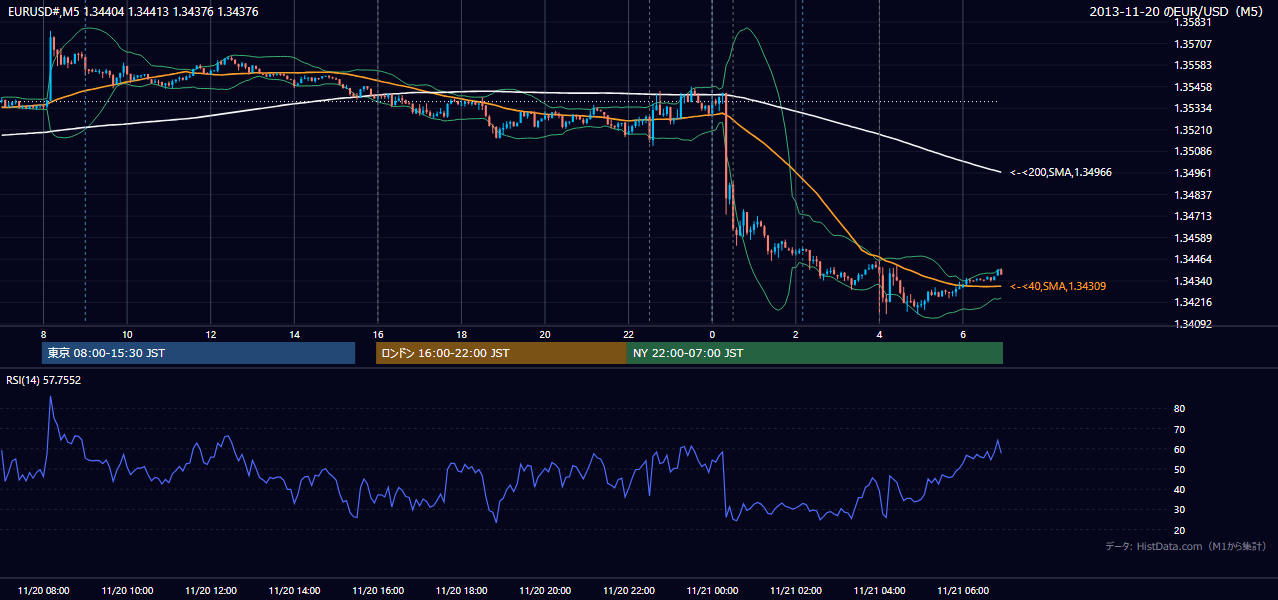1278x600 pixels.
Task: Click RSI scale value 30
Action: (1180, 509)
